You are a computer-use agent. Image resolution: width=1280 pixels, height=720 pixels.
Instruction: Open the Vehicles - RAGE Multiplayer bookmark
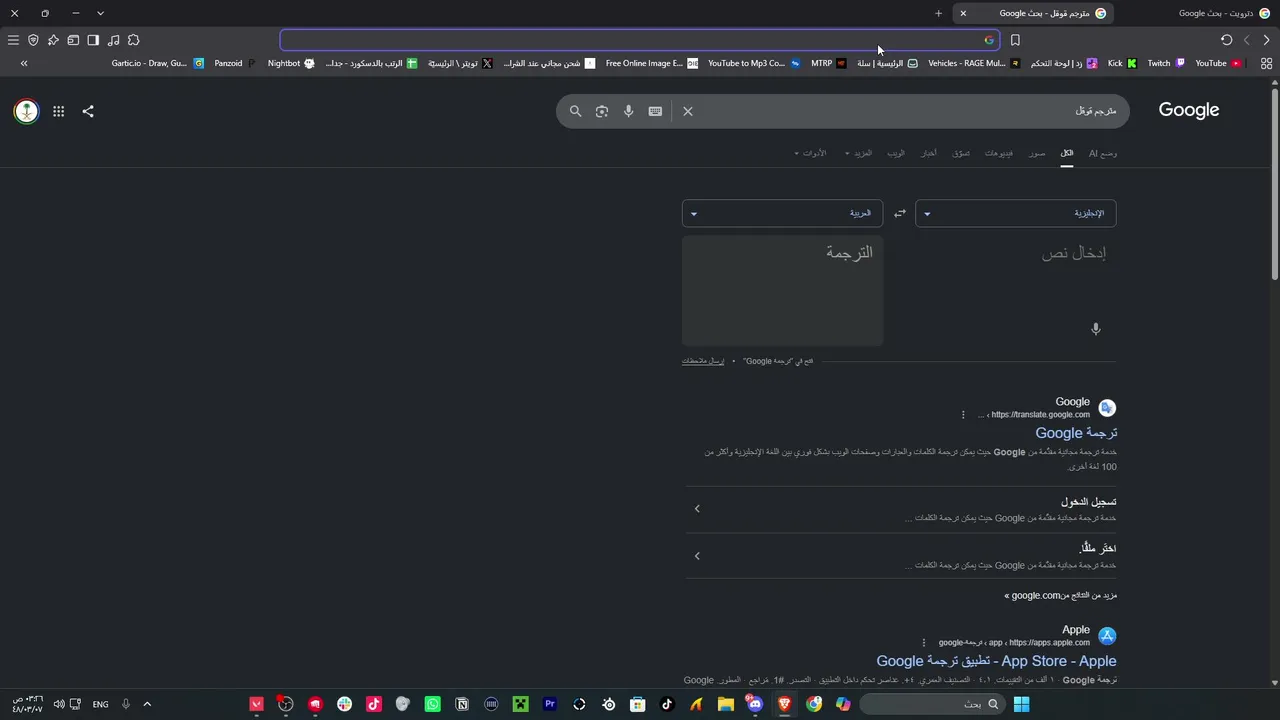[974, 63]
